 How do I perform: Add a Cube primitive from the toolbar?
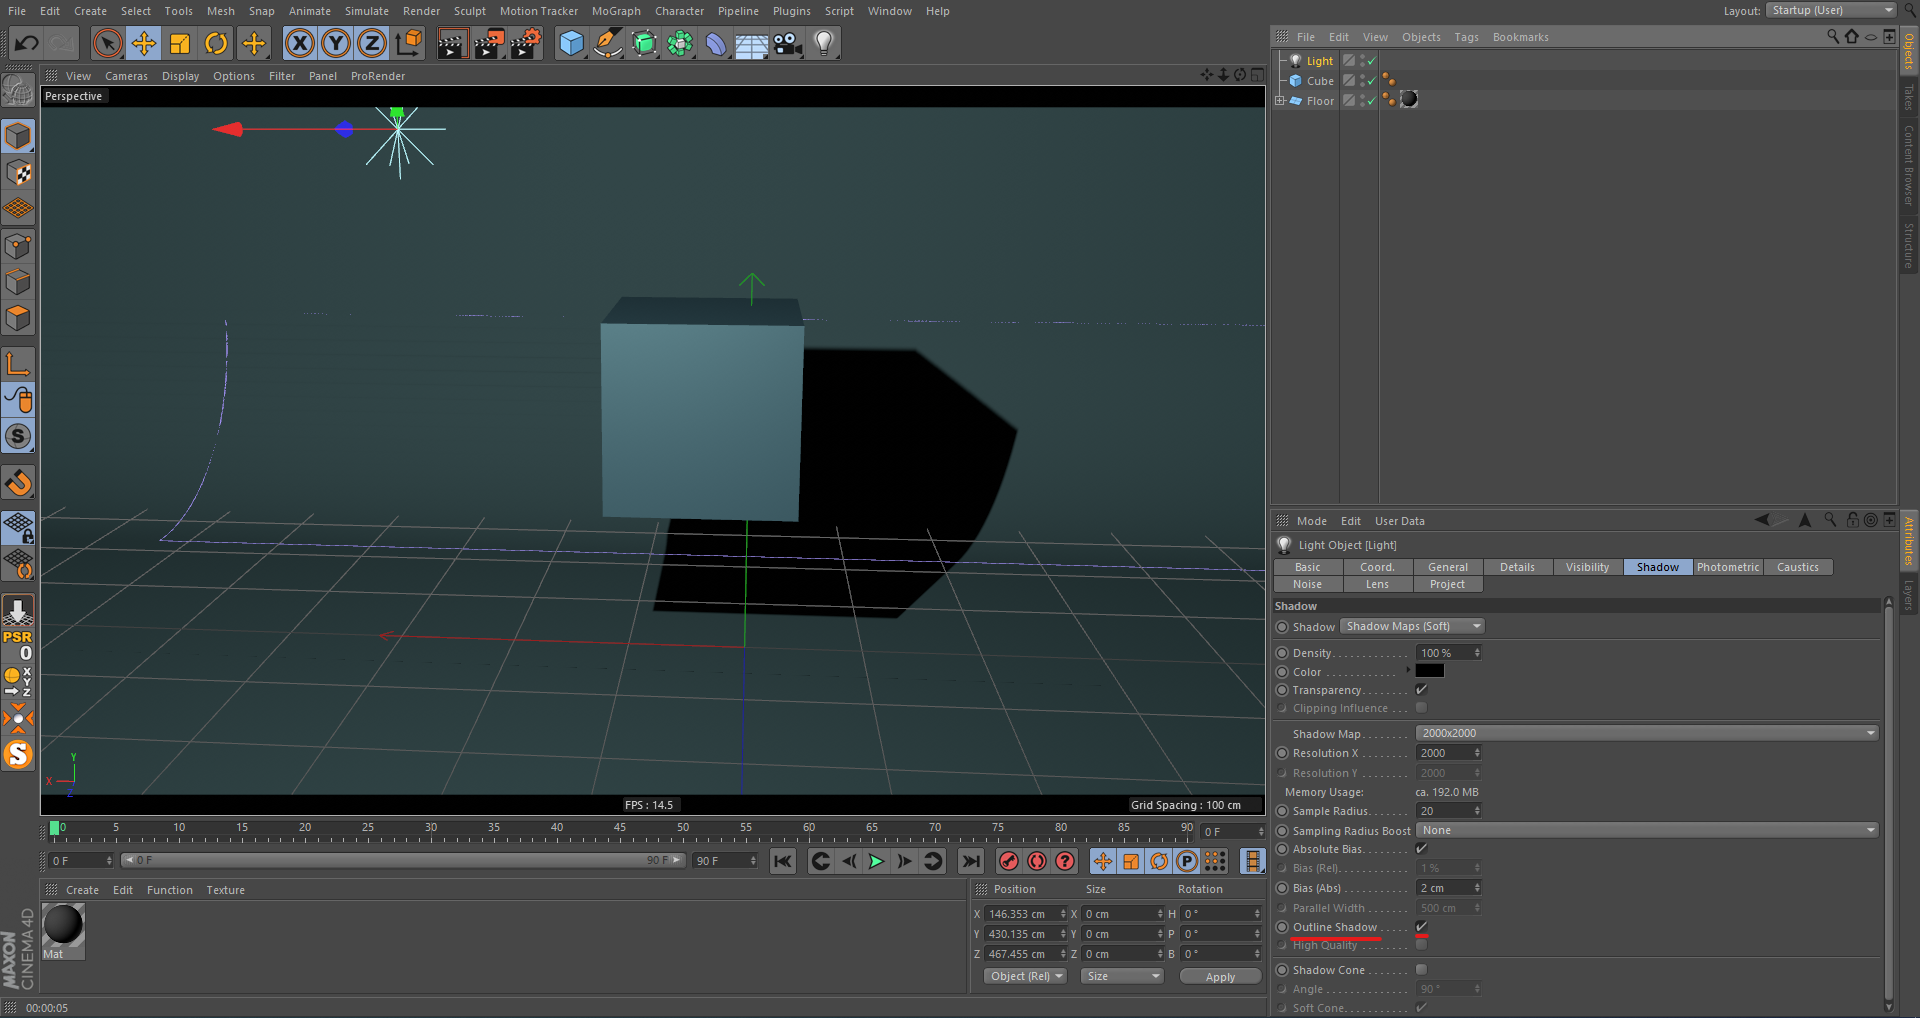(571, 43)
